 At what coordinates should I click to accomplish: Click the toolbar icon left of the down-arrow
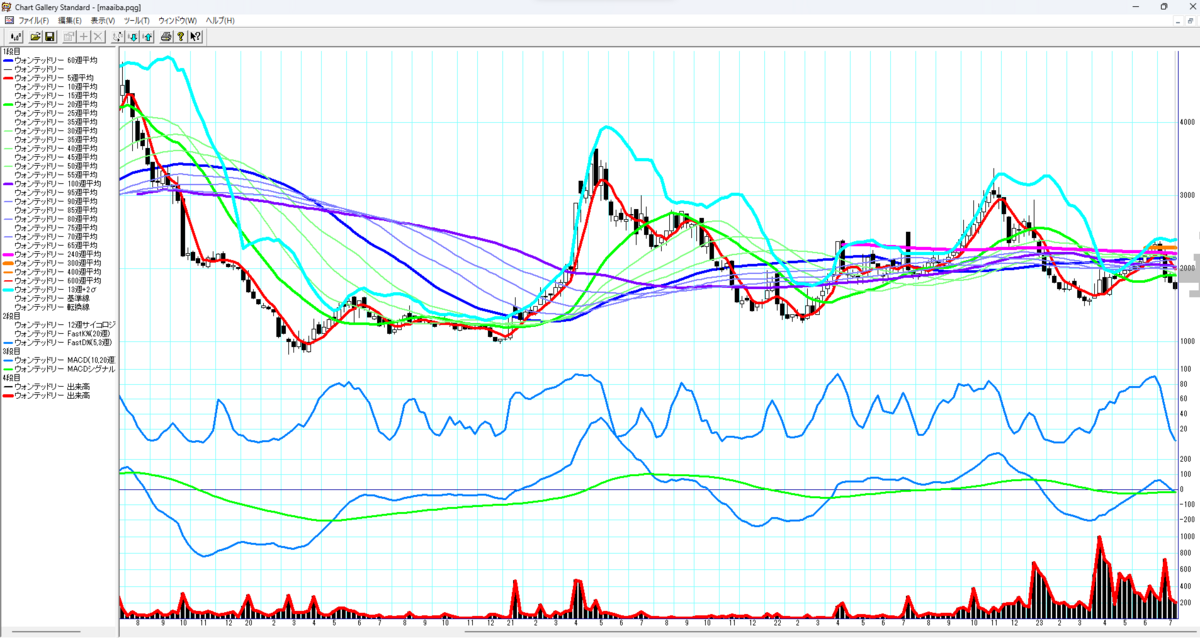click(118, 37)
